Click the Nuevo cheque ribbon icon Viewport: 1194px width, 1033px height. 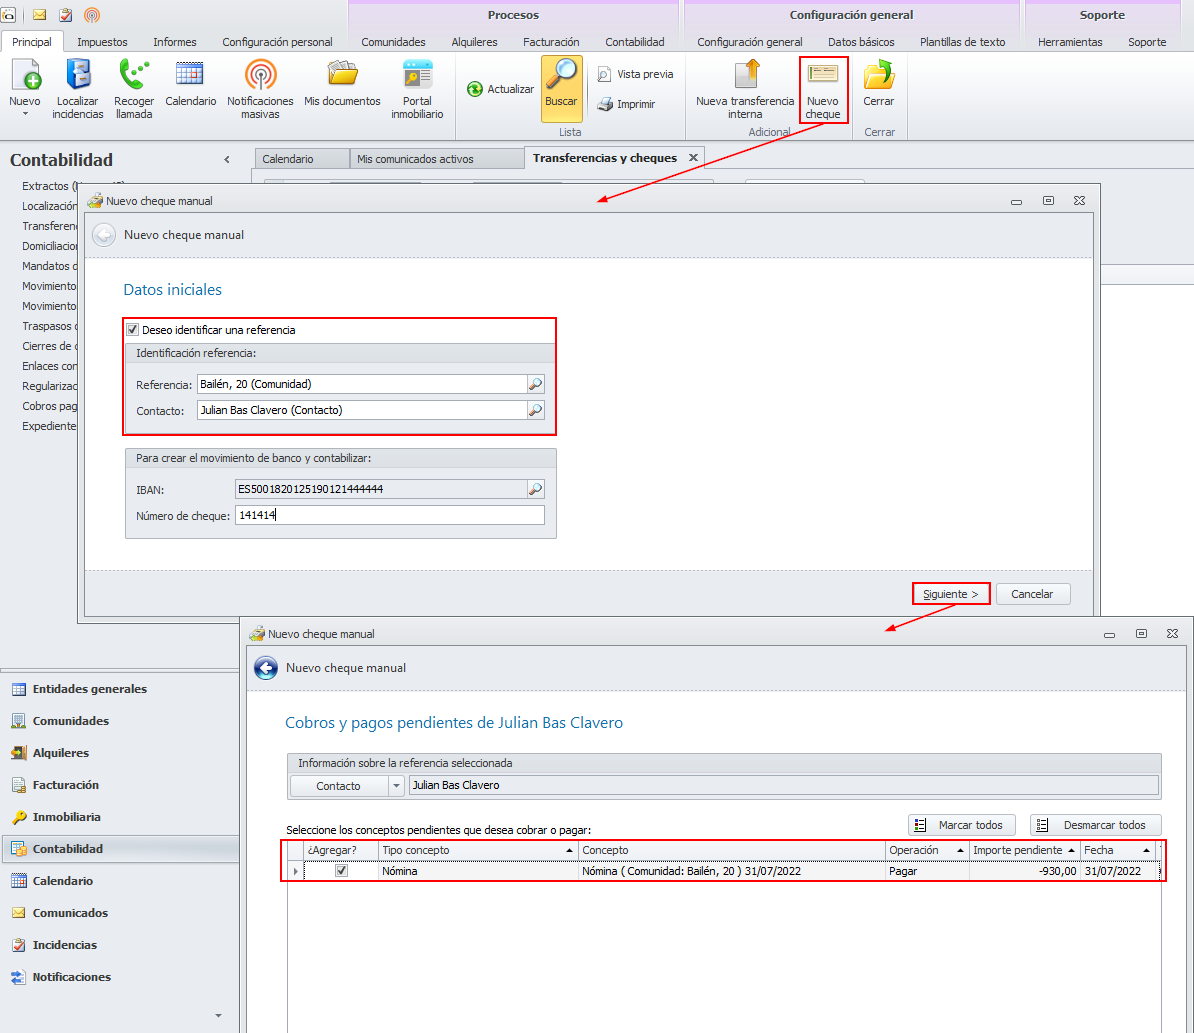coord(823,77)
